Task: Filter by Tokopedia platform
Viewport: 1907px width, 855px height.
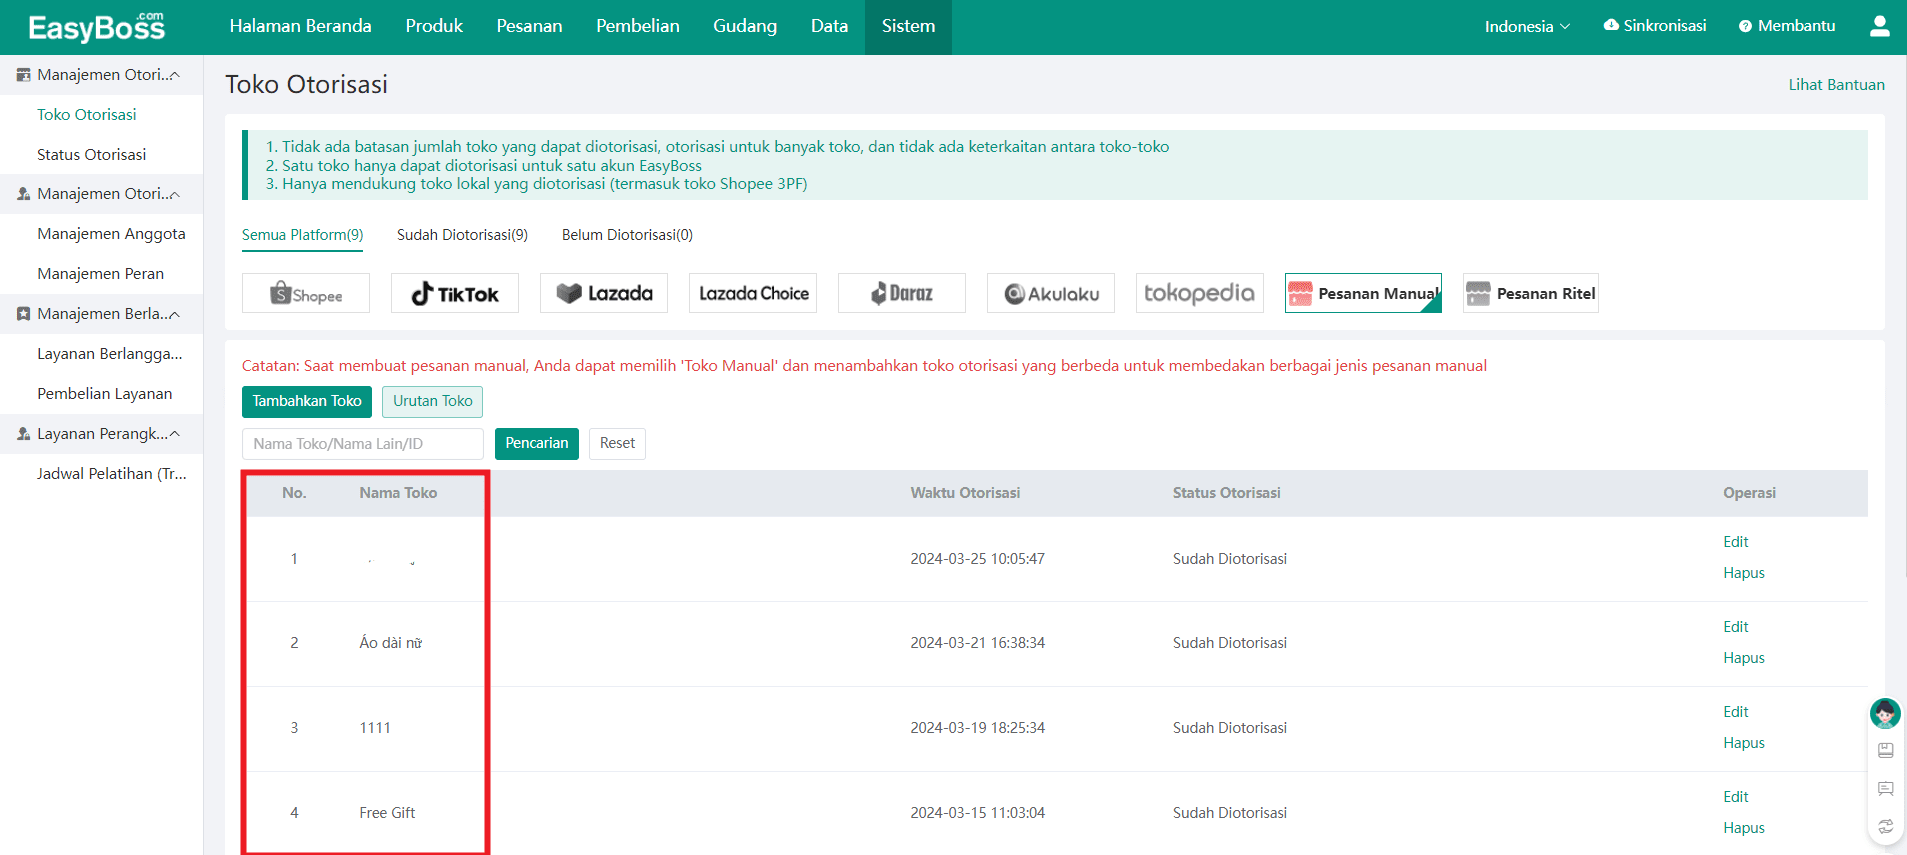Action: pyautogui.click(x=1200, y=293)
